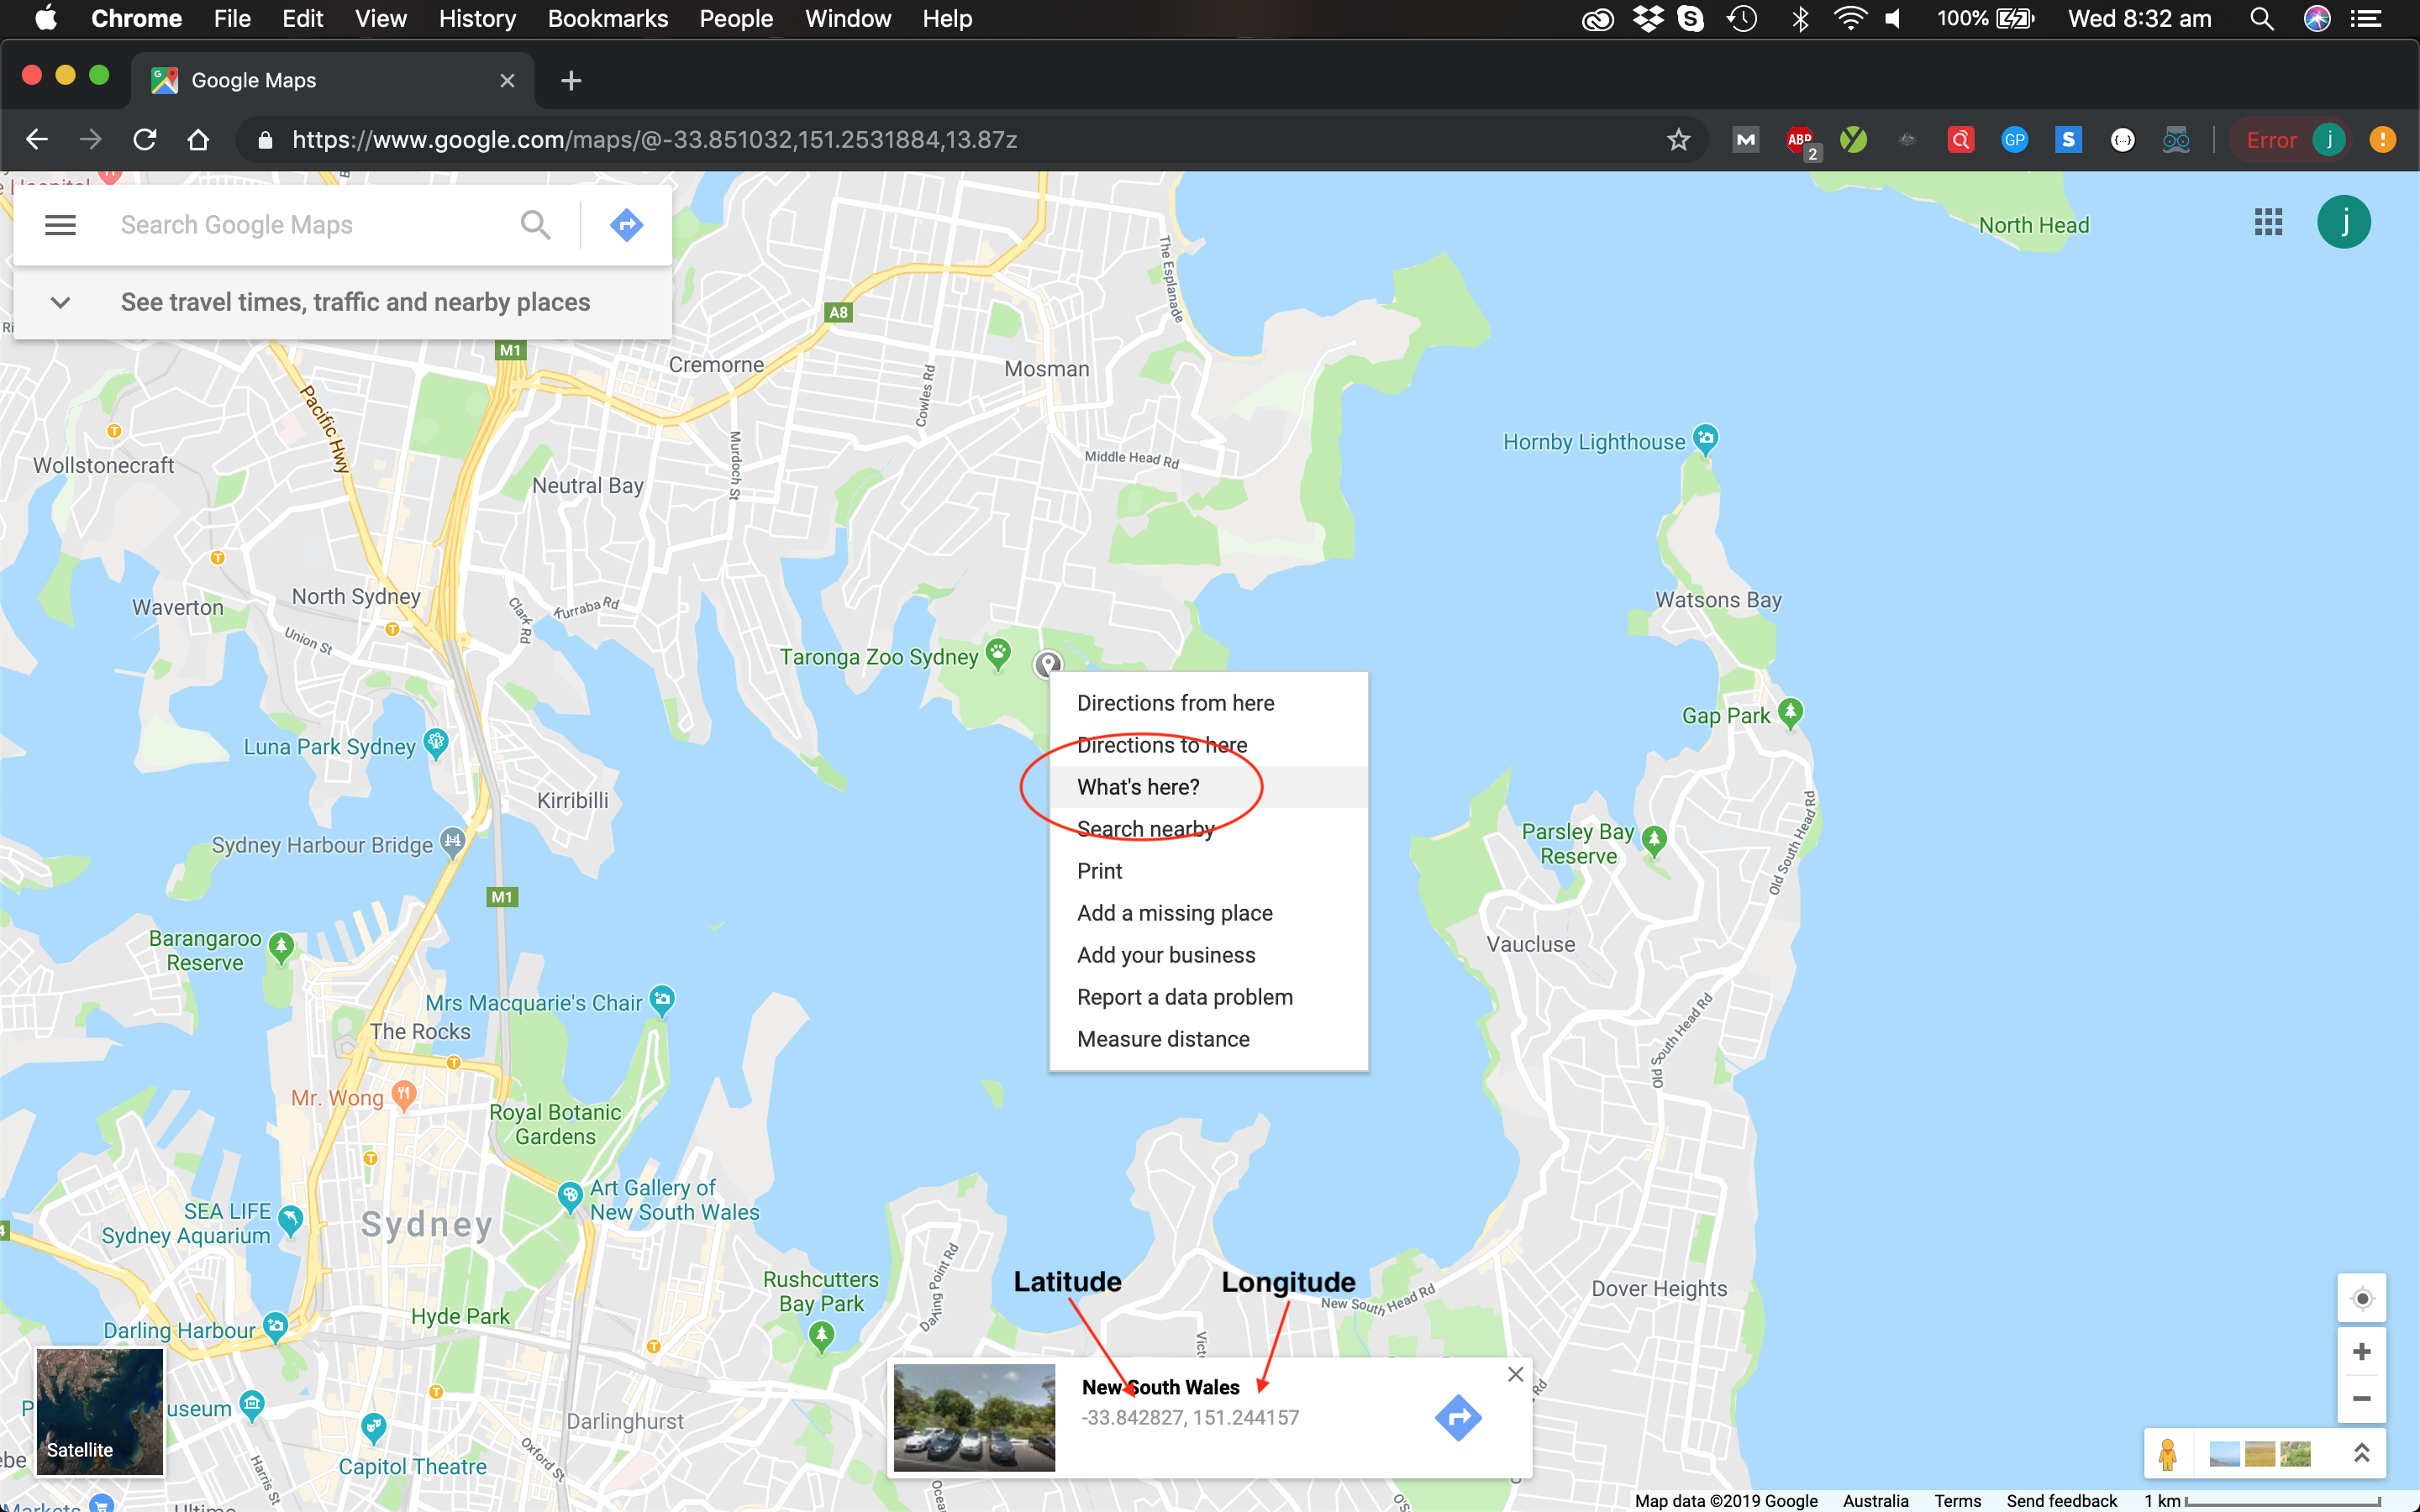
Task: Click the 1 km map scale
Action: point(2262,1500)
